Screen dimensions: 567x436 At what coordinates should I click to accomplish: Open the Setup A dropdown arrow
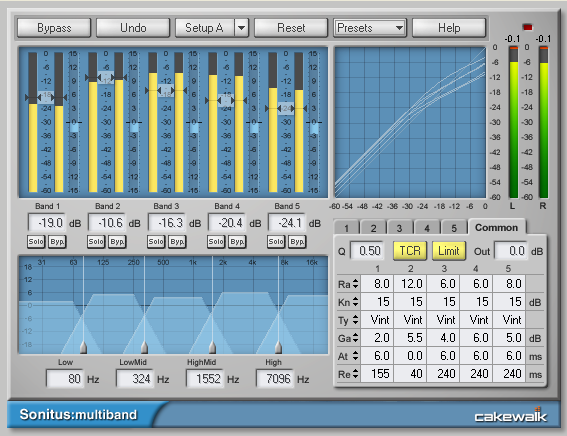click(x=242, y=28)
